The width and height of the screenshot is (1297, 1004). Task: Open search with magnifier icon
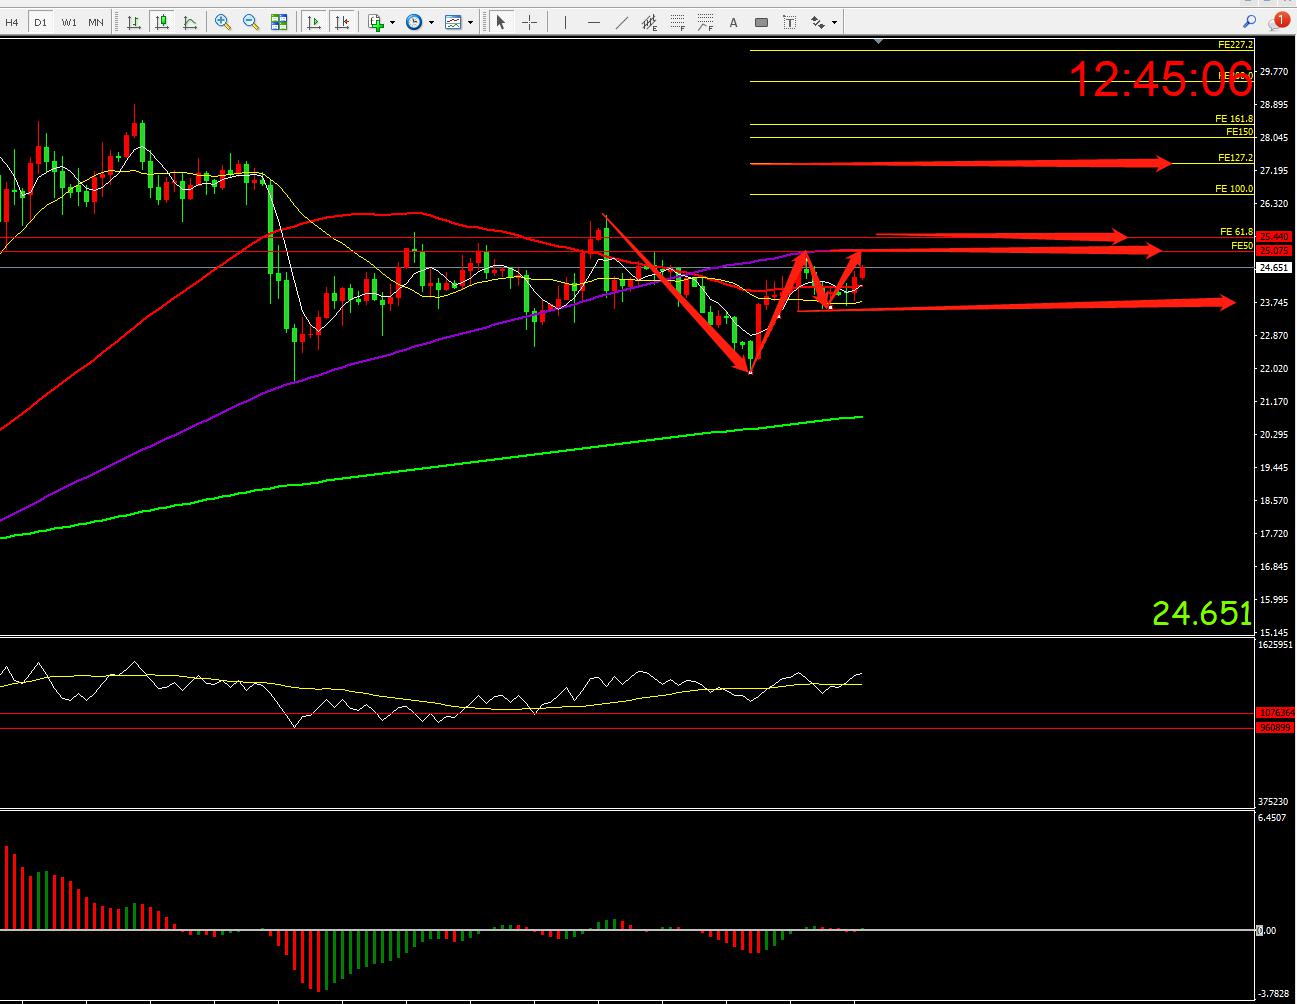(x=1249, y=21)
